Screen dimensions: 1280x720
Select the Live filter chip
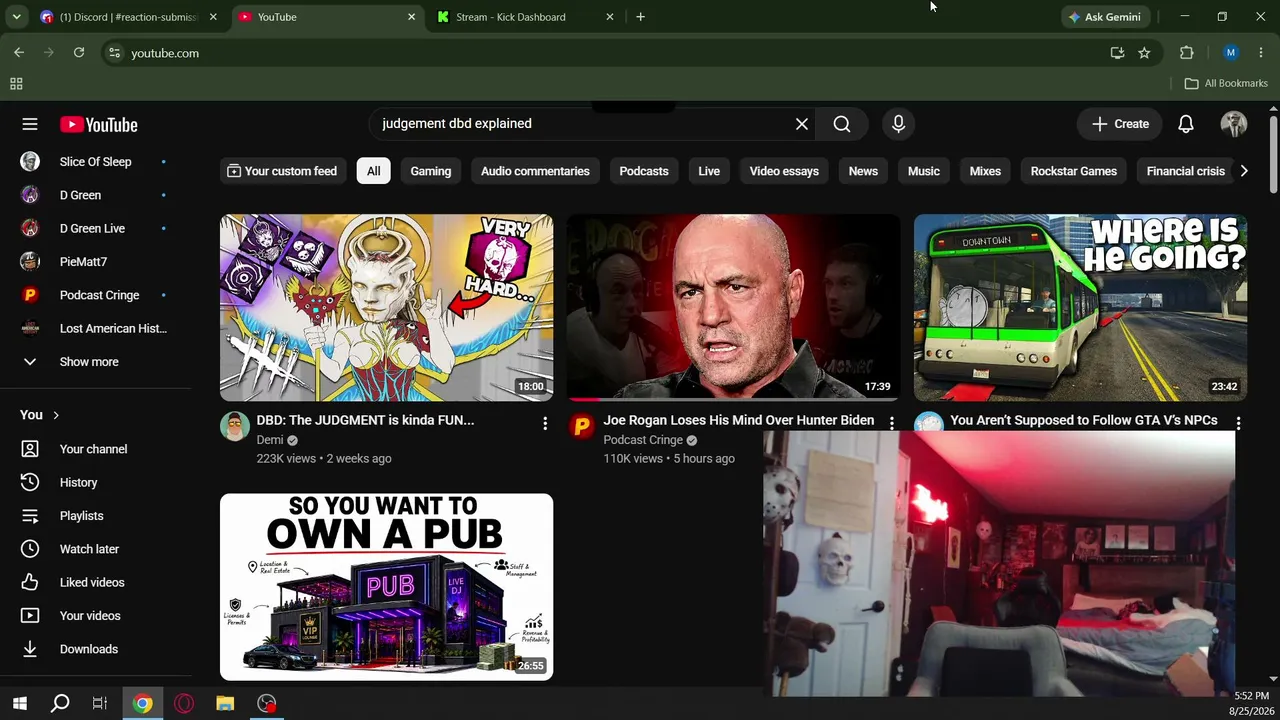pos(709,171)
